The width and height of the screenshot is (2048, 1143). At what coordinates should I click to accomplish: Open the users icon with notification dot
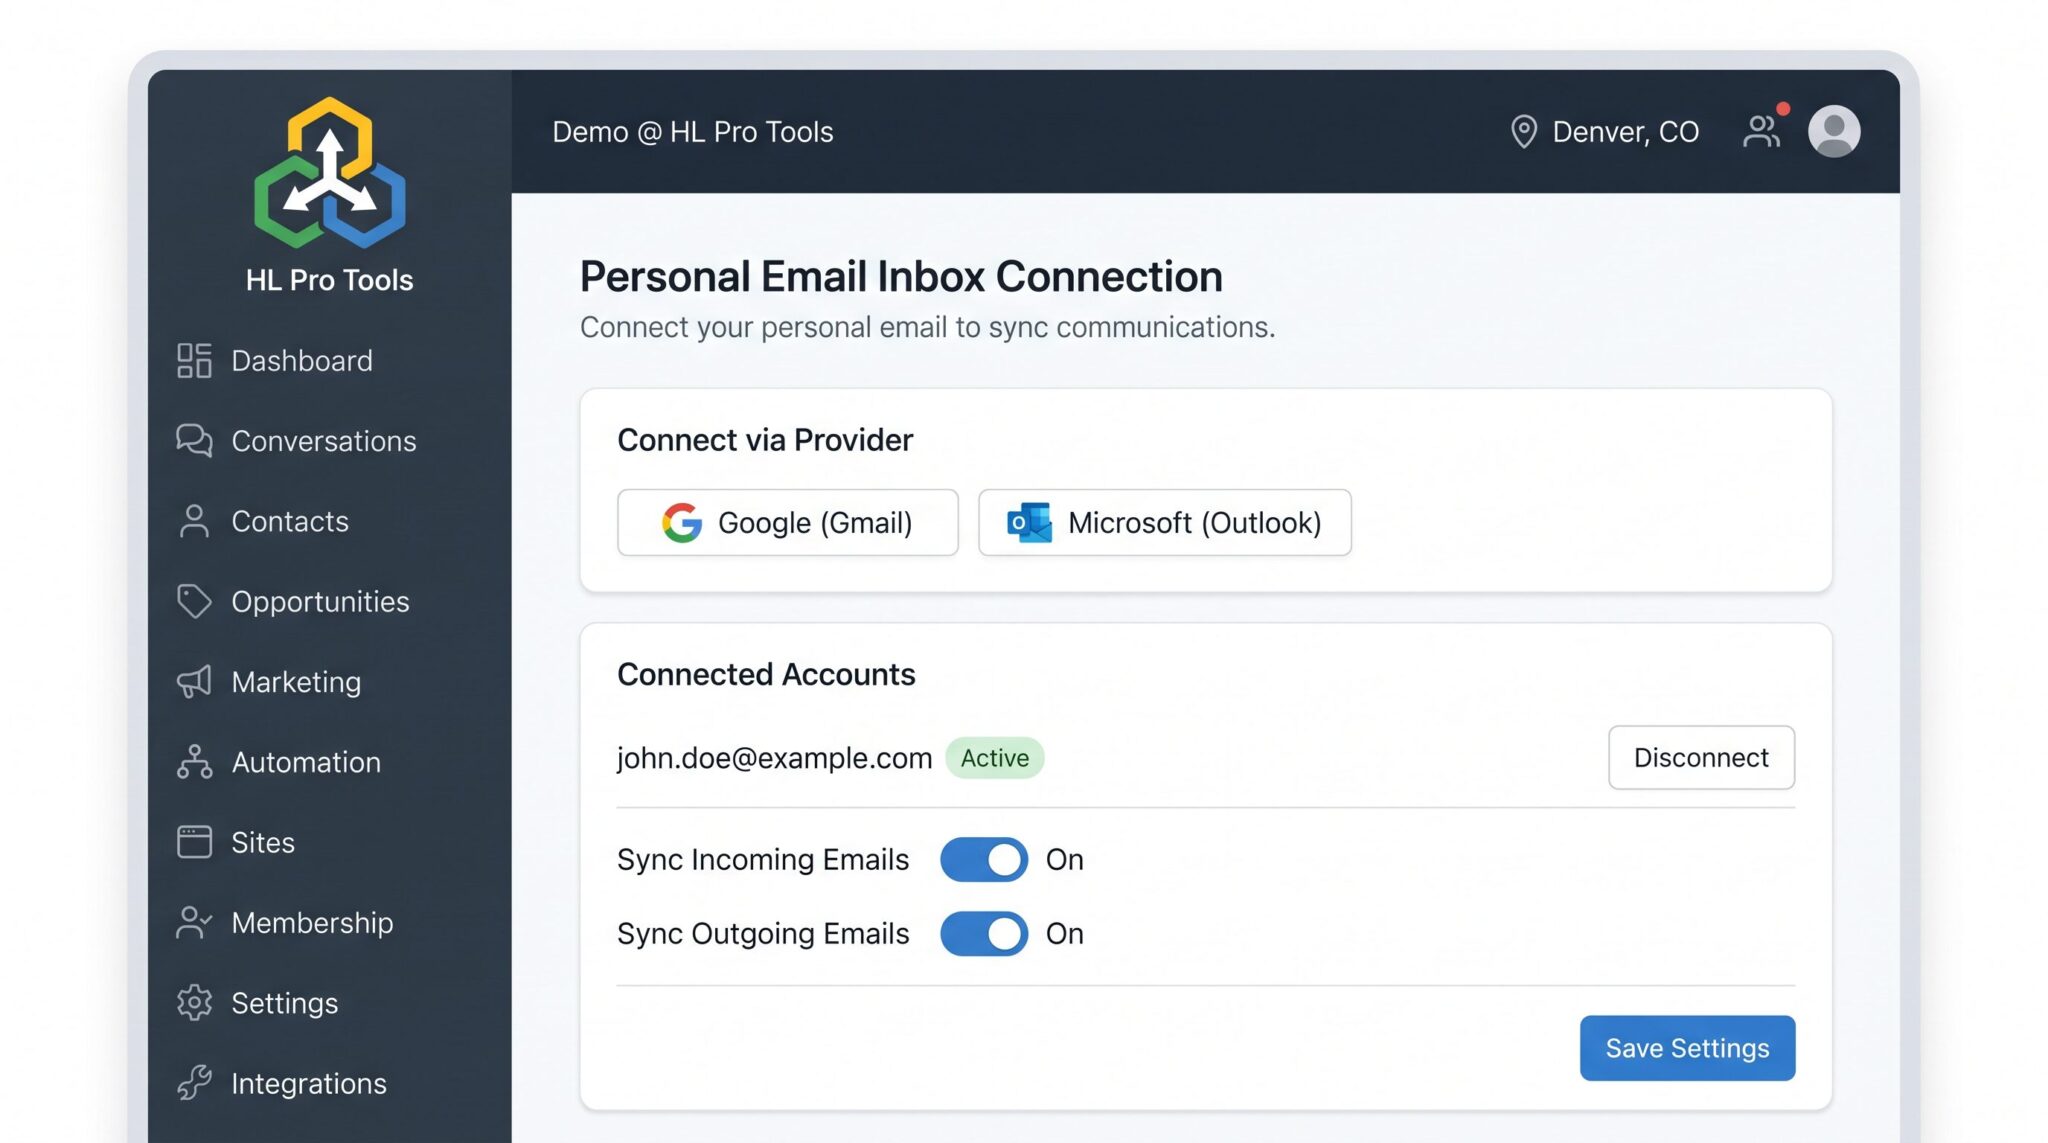tap(1764, 128)
